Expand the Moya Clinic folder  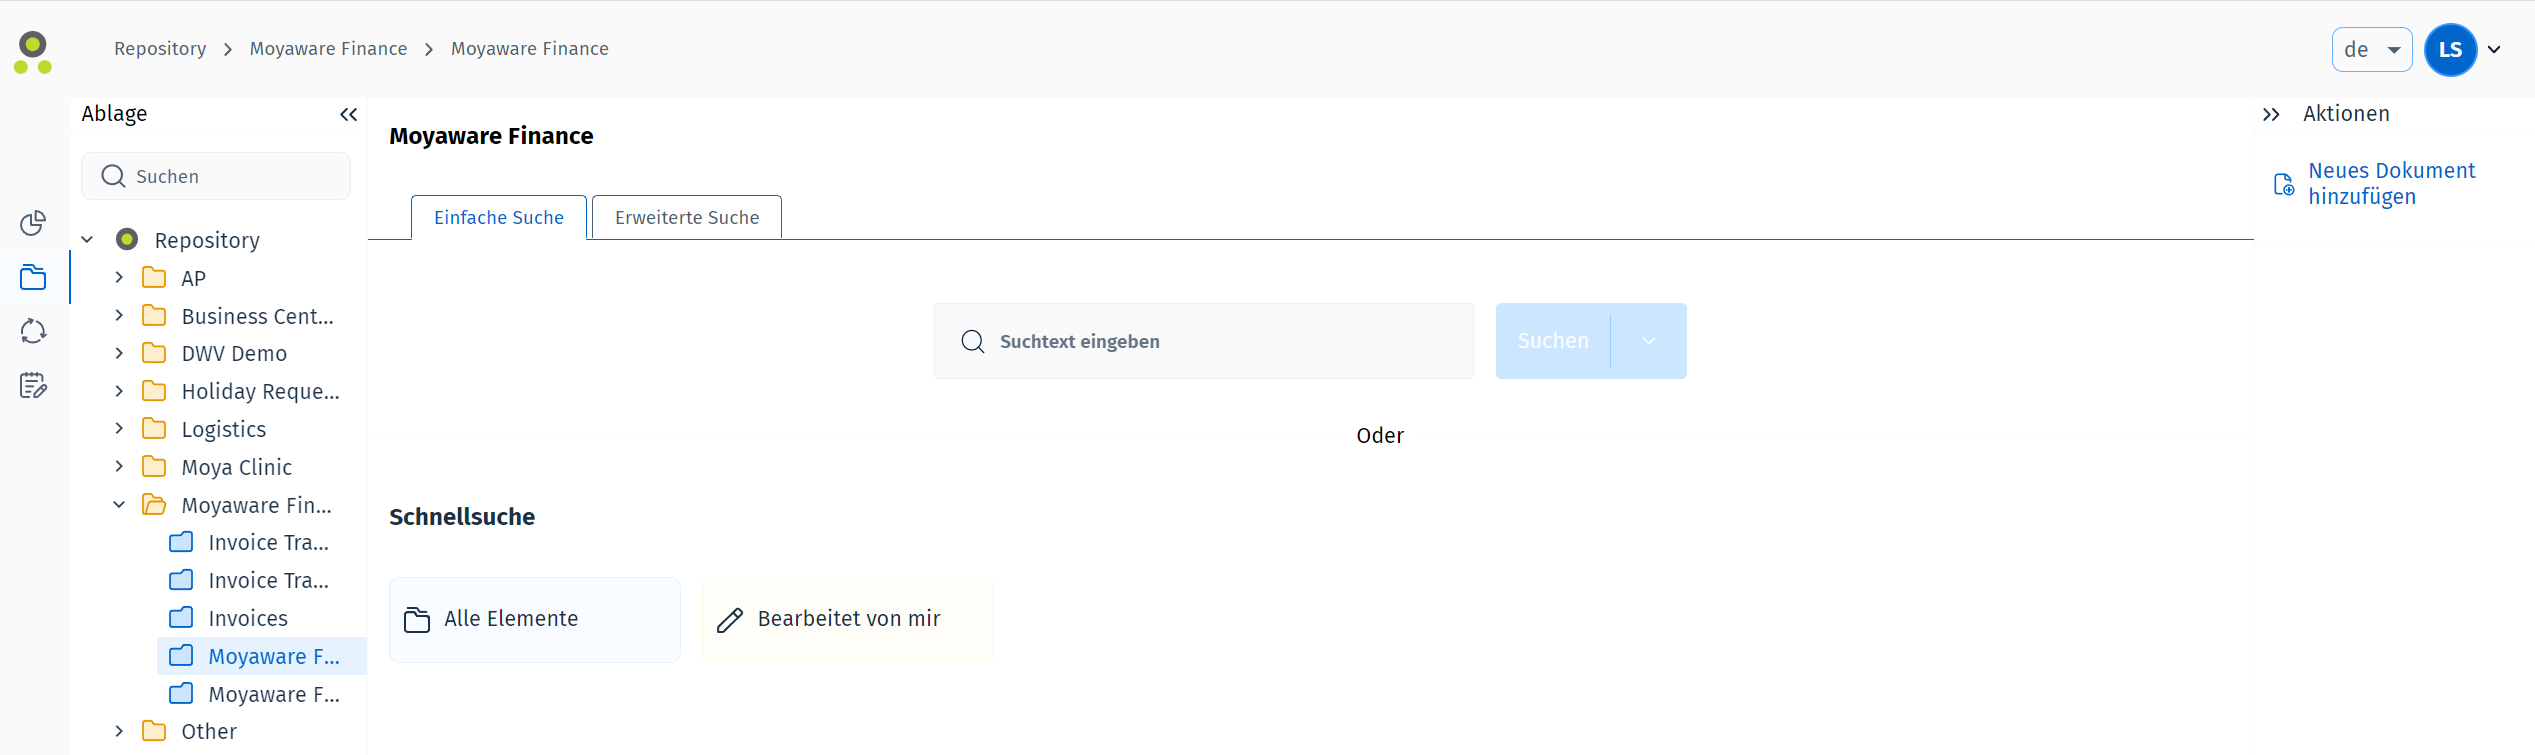(119, 466)
